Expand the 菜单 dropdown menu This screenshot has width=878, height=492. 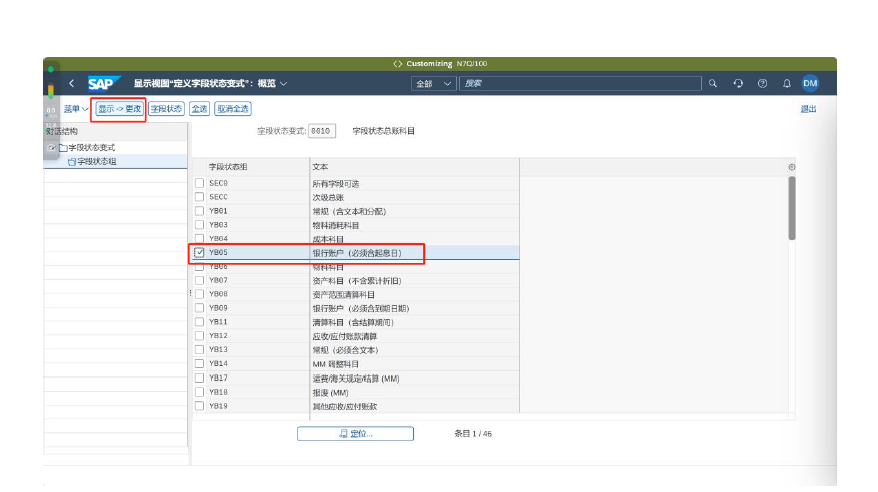point(76,109)
